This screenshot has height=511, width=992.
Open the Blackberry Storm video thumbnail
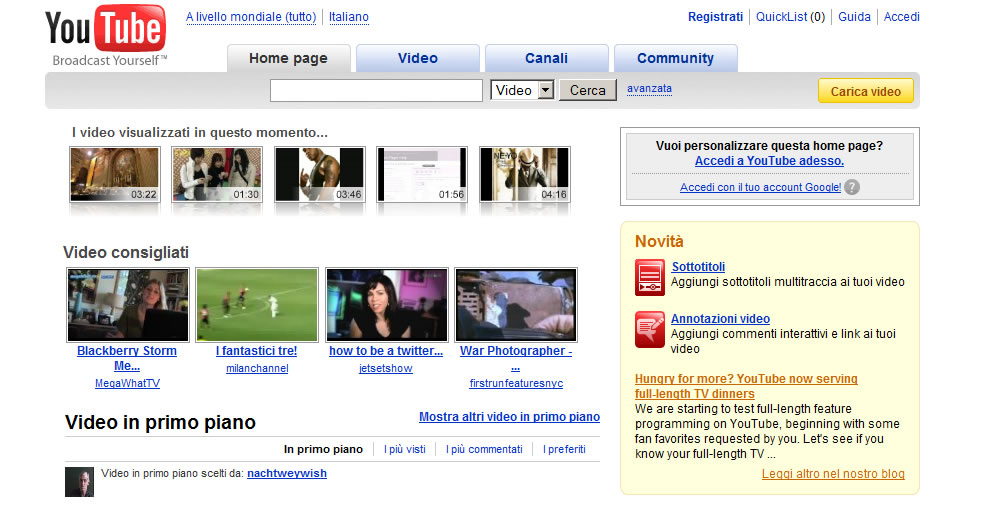click(x=128, y=305)
